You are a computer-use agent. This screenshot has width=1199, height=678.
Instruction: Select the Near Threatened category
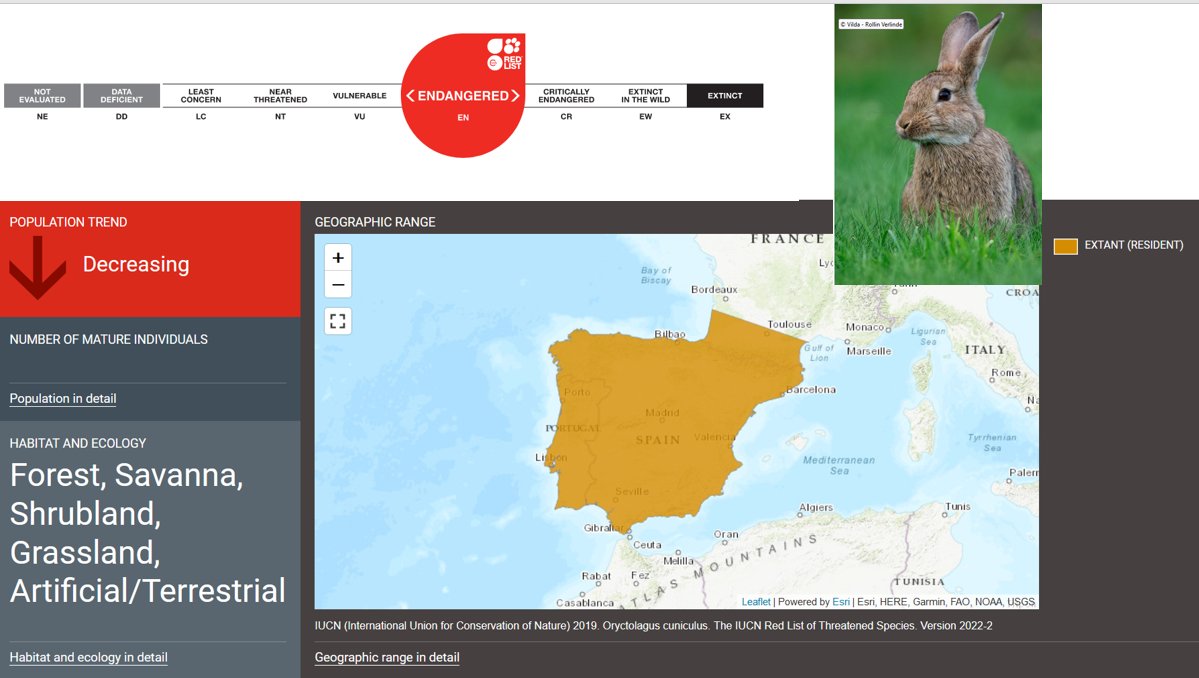(281, 96)
